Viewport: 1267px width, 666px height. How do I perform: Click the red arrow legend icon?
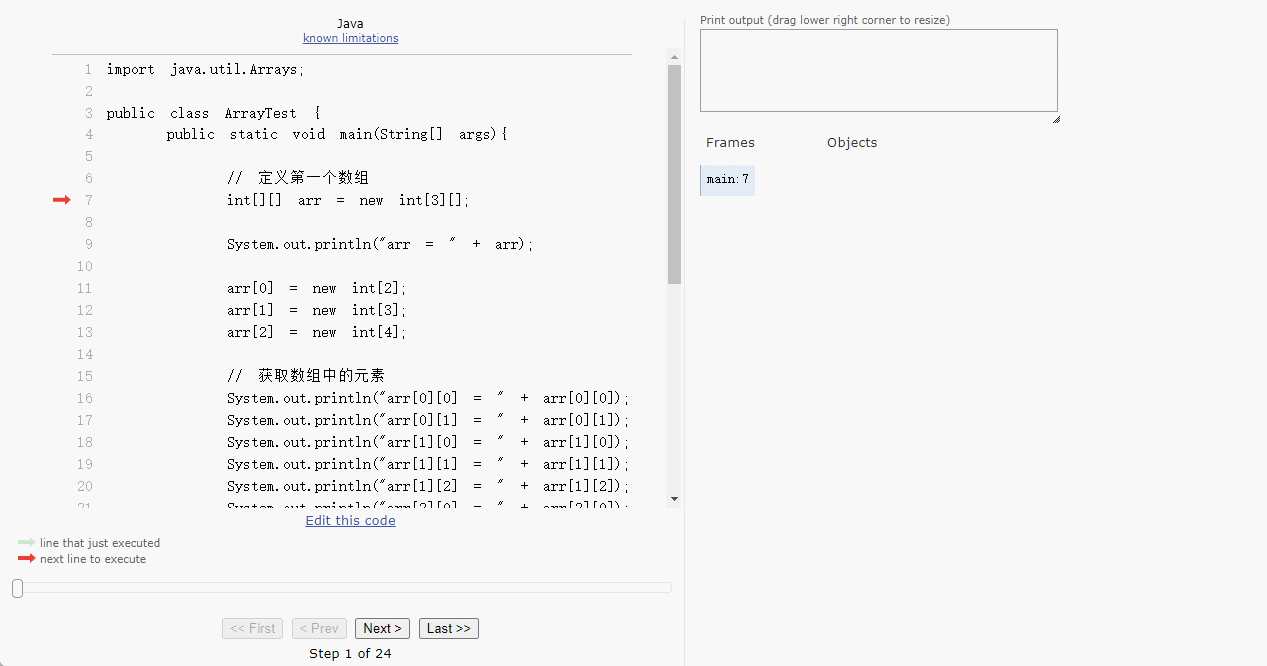click(x=26, y=559)
